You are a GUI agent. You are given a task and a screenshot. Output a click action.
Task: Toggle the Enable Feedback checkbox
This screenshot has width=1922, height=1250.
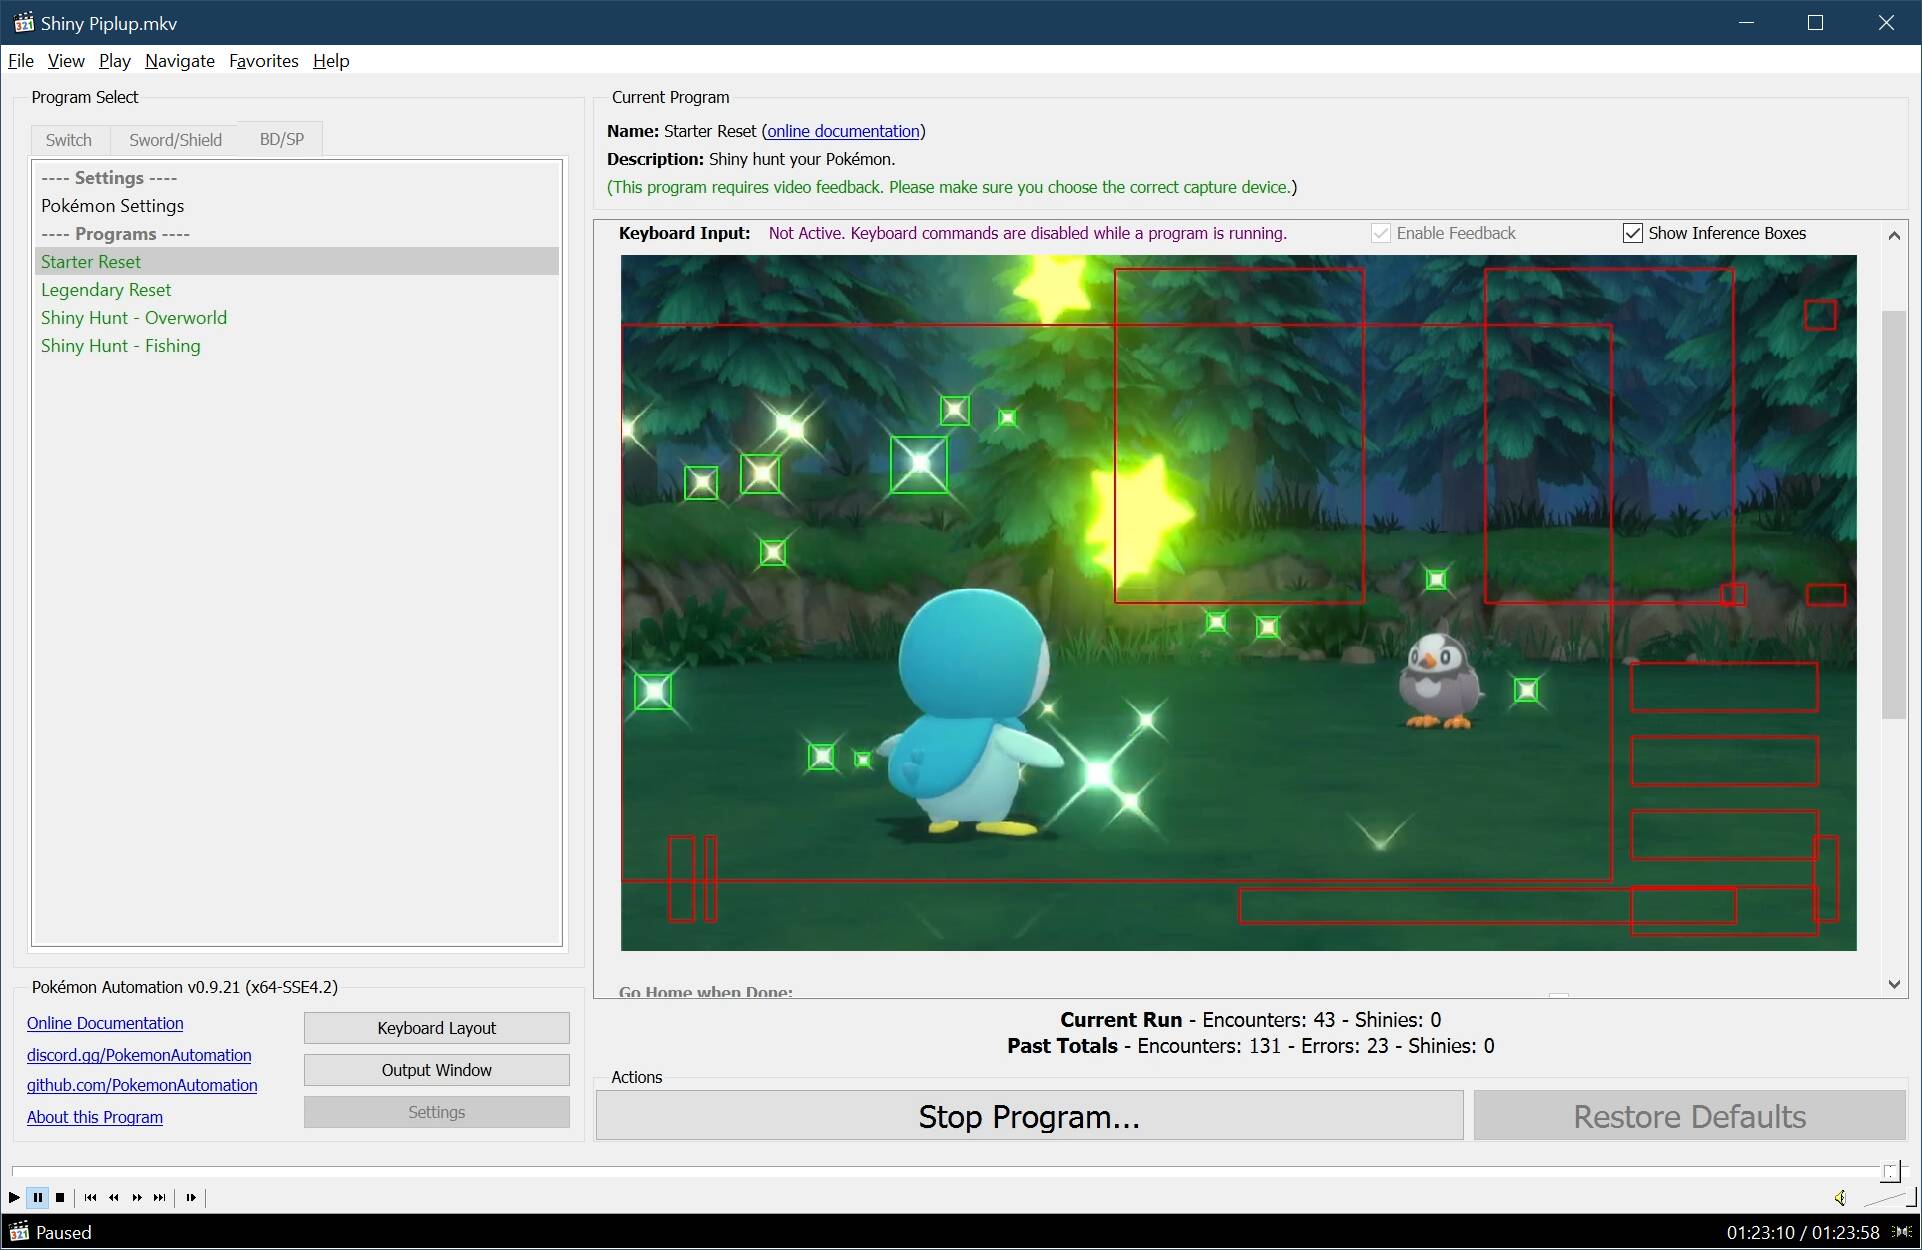[x=1381, y=233]
